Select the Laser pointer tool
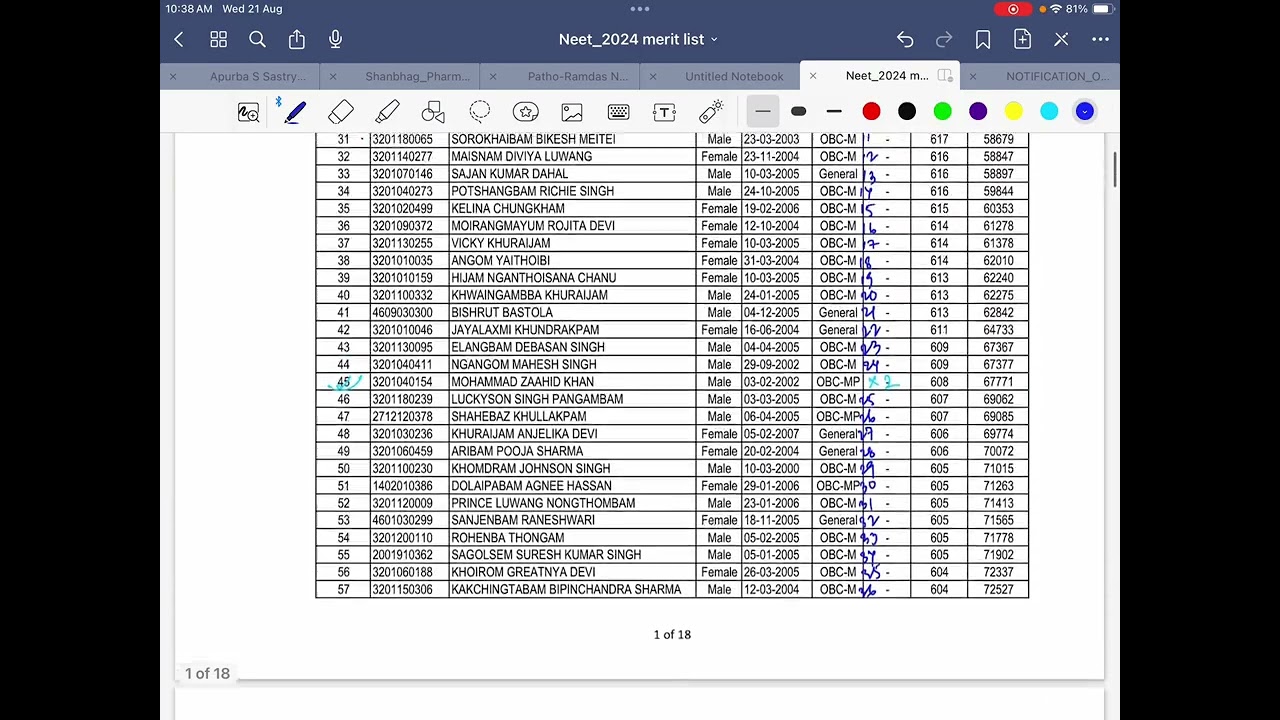 [x=711, y=112]
